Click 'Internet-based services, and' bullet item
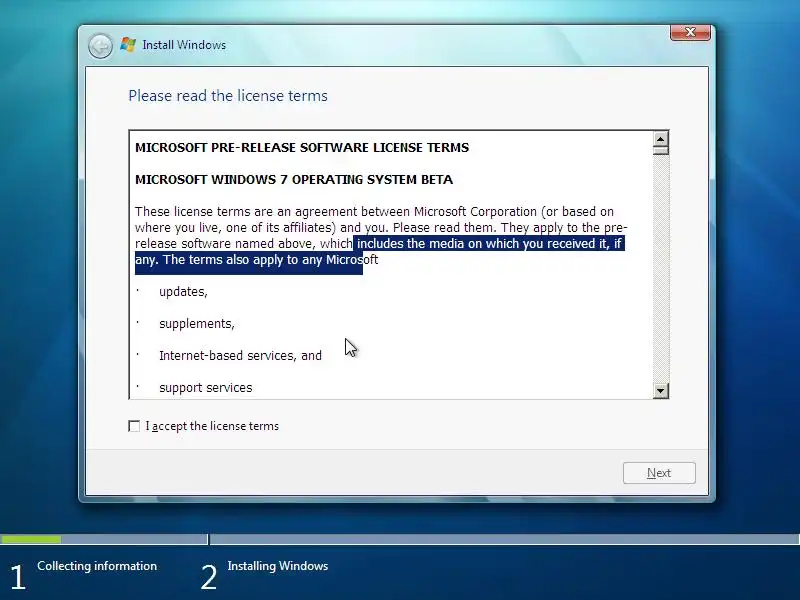 coord(240,356)
